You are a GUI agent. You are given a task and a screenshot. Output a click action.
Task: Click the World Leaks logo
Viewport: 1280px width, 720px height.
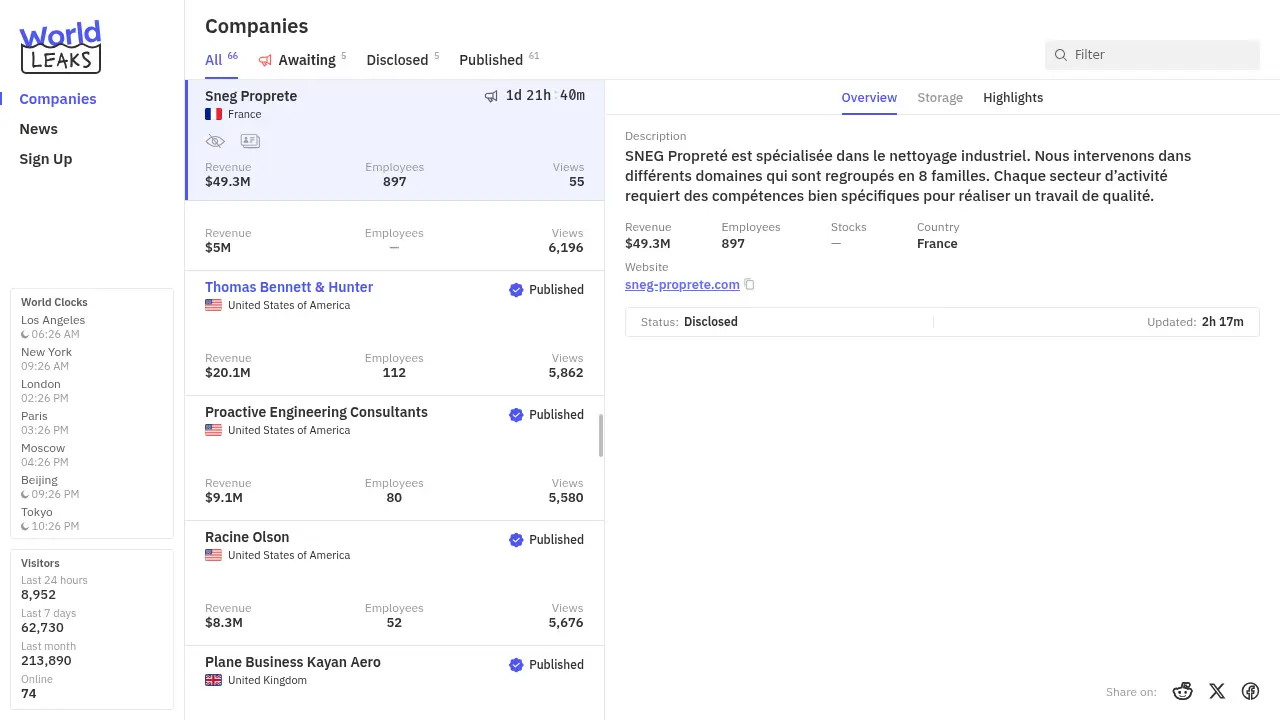tap(61, 47)
